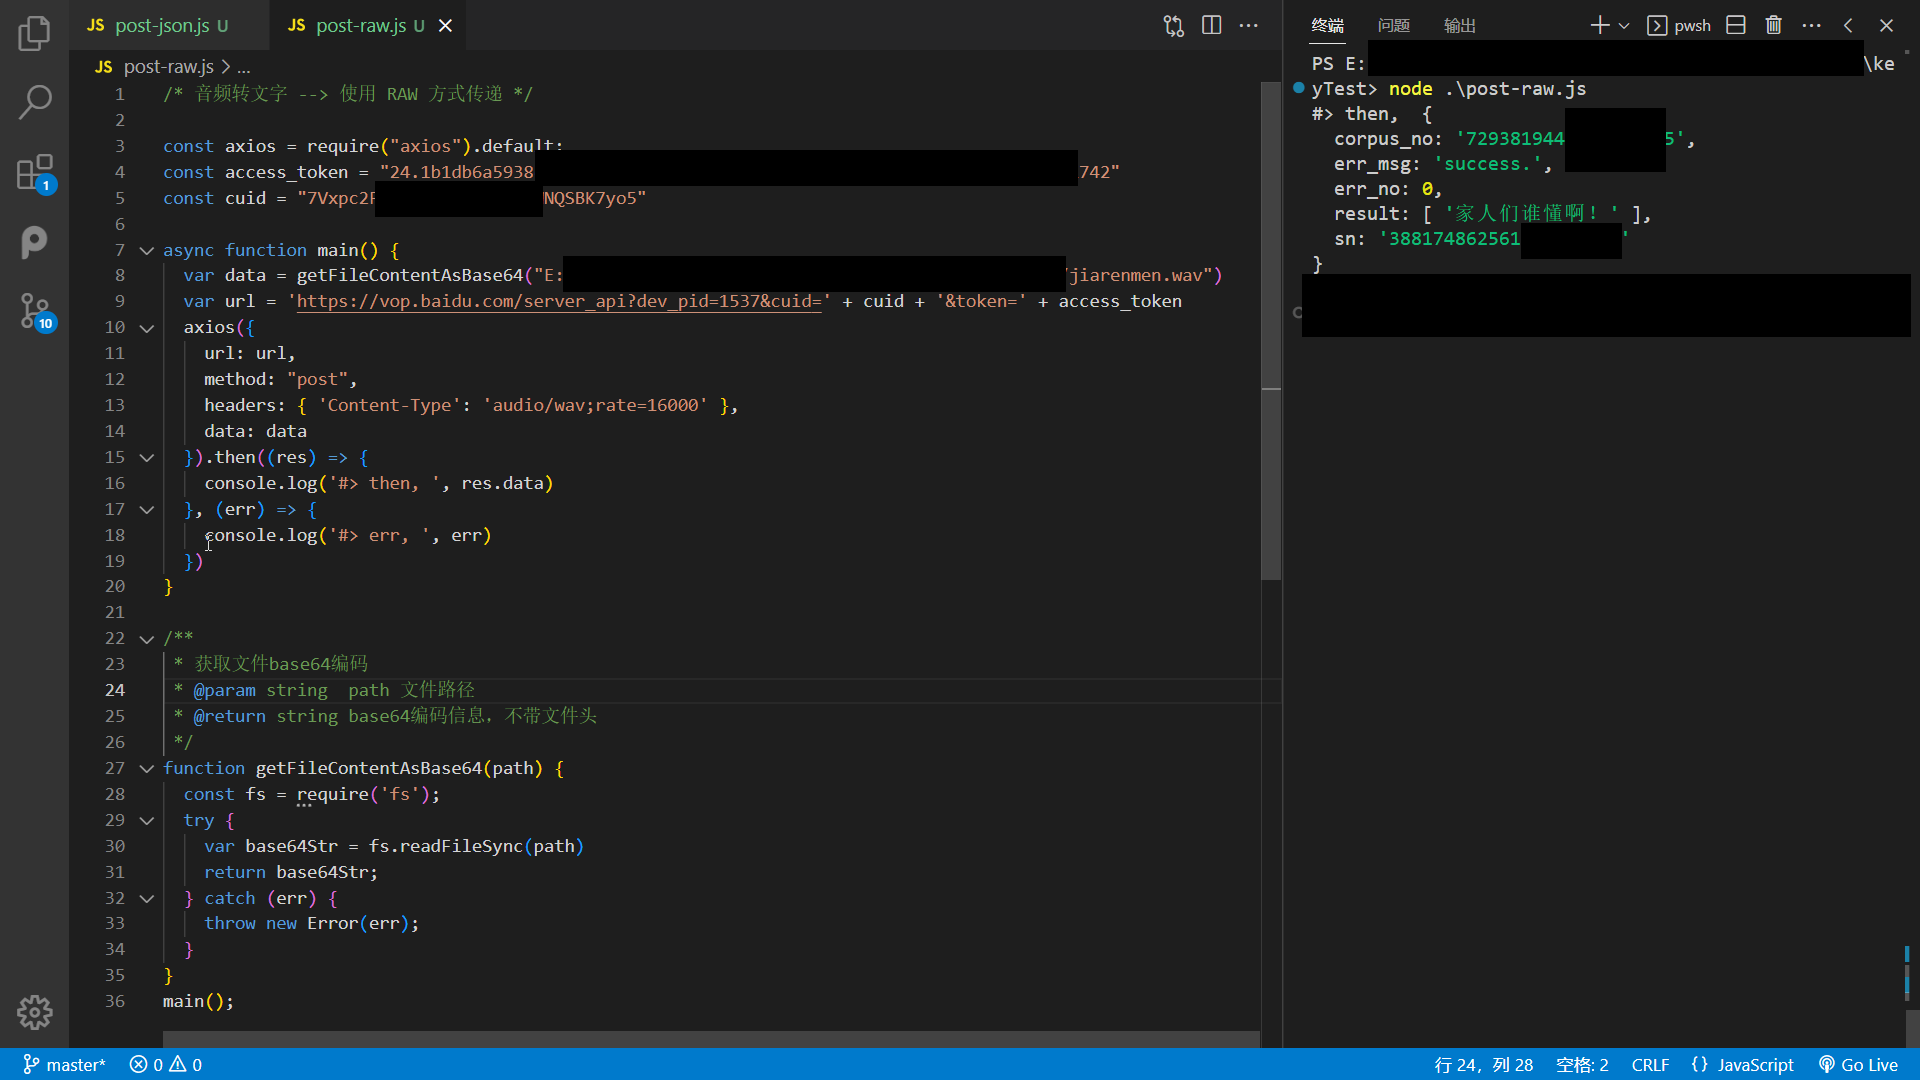This screenshot has width=1920, height=1080.
Task: Close the terminal panel
Action: [x=1886, y=25]
